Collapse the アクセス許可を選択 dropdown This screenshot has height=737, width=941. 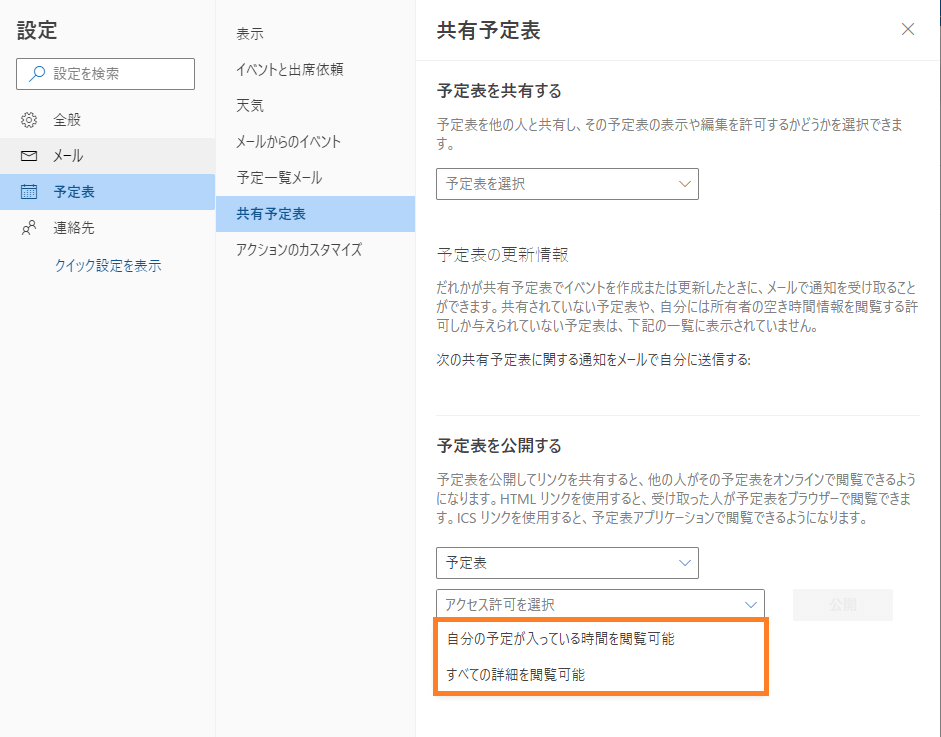click(x=600, y=604)
